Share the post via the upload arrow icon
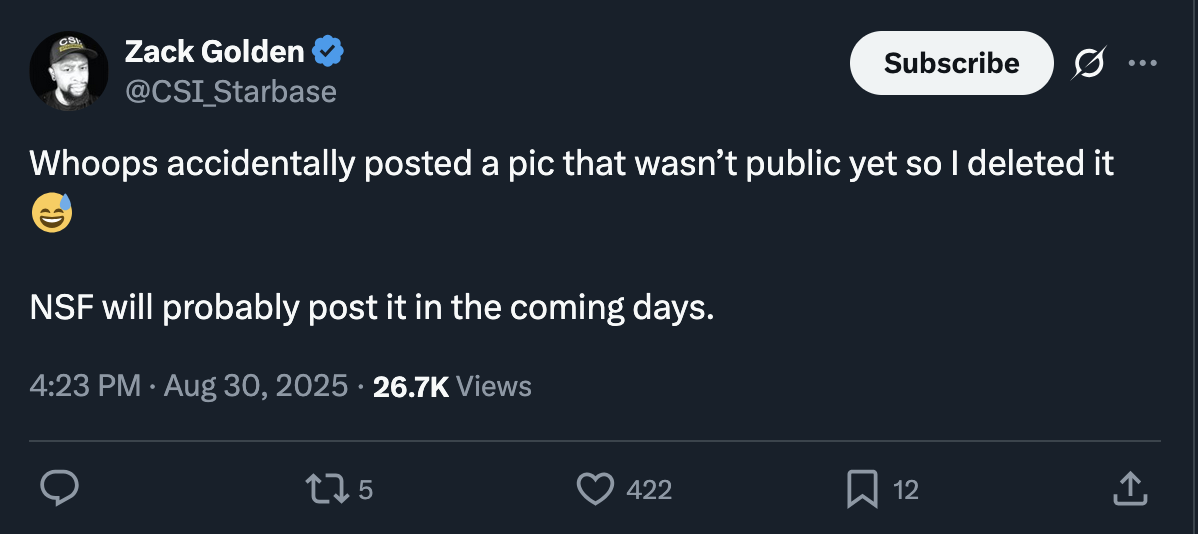1198x534 pixels. pos(1126,489)
